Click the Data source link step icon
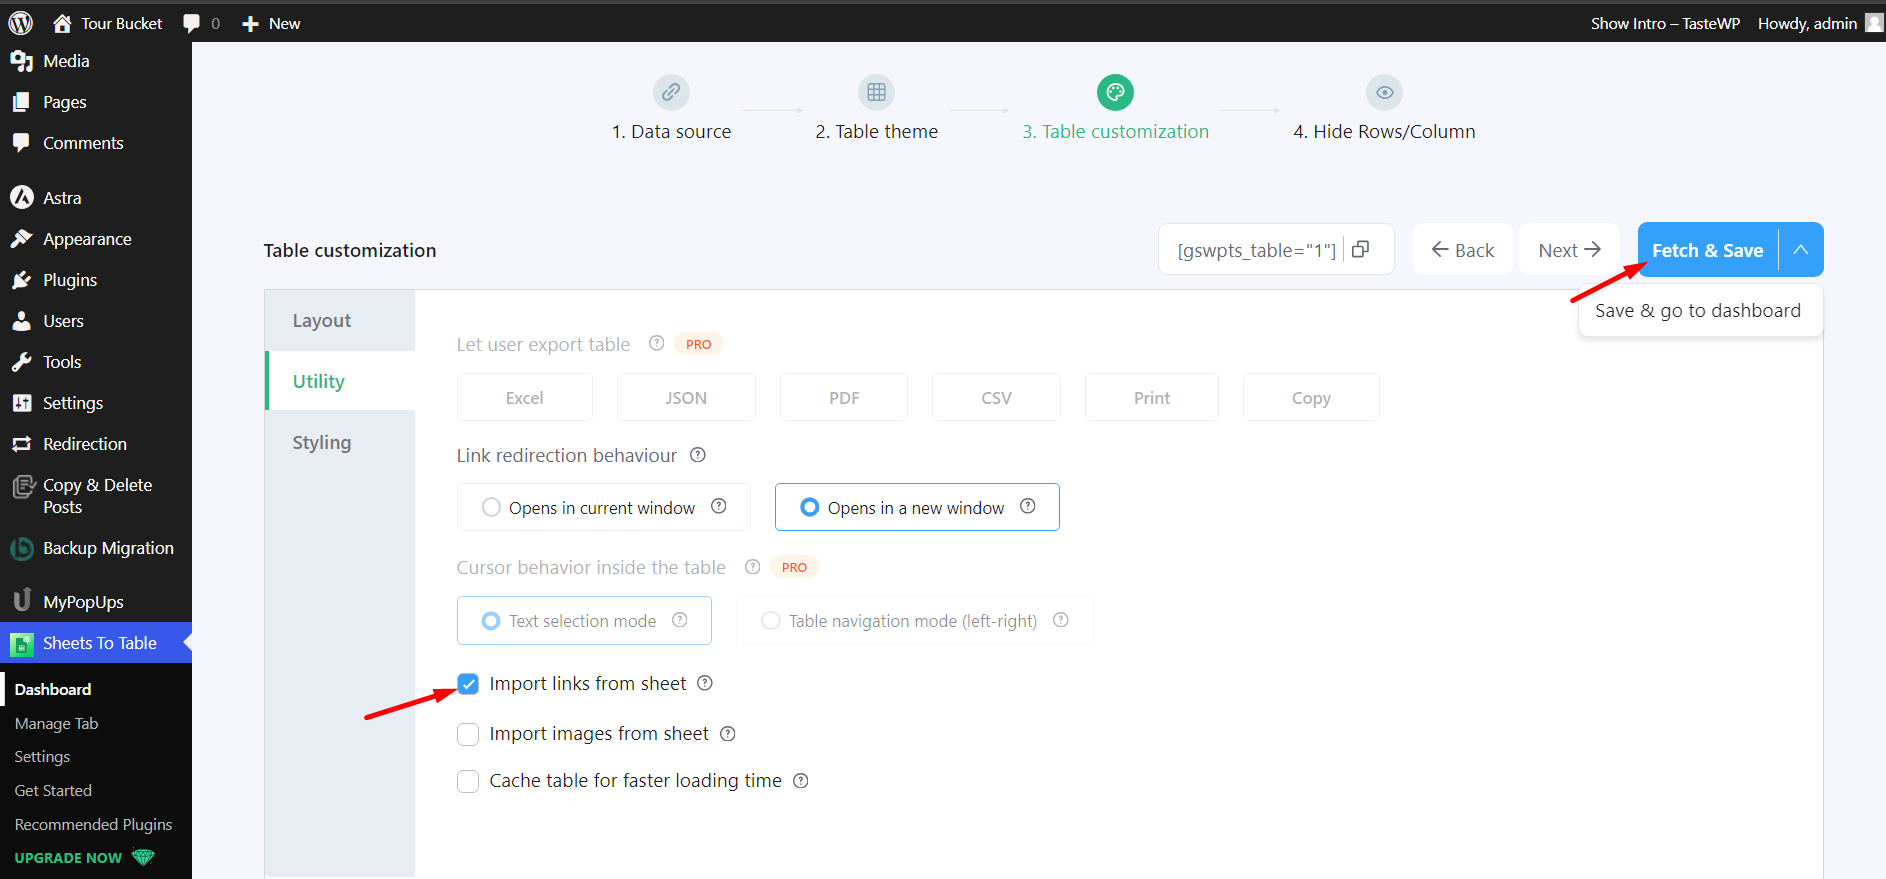Viewport: 1886px width, 879px height. tap(671, 92)
